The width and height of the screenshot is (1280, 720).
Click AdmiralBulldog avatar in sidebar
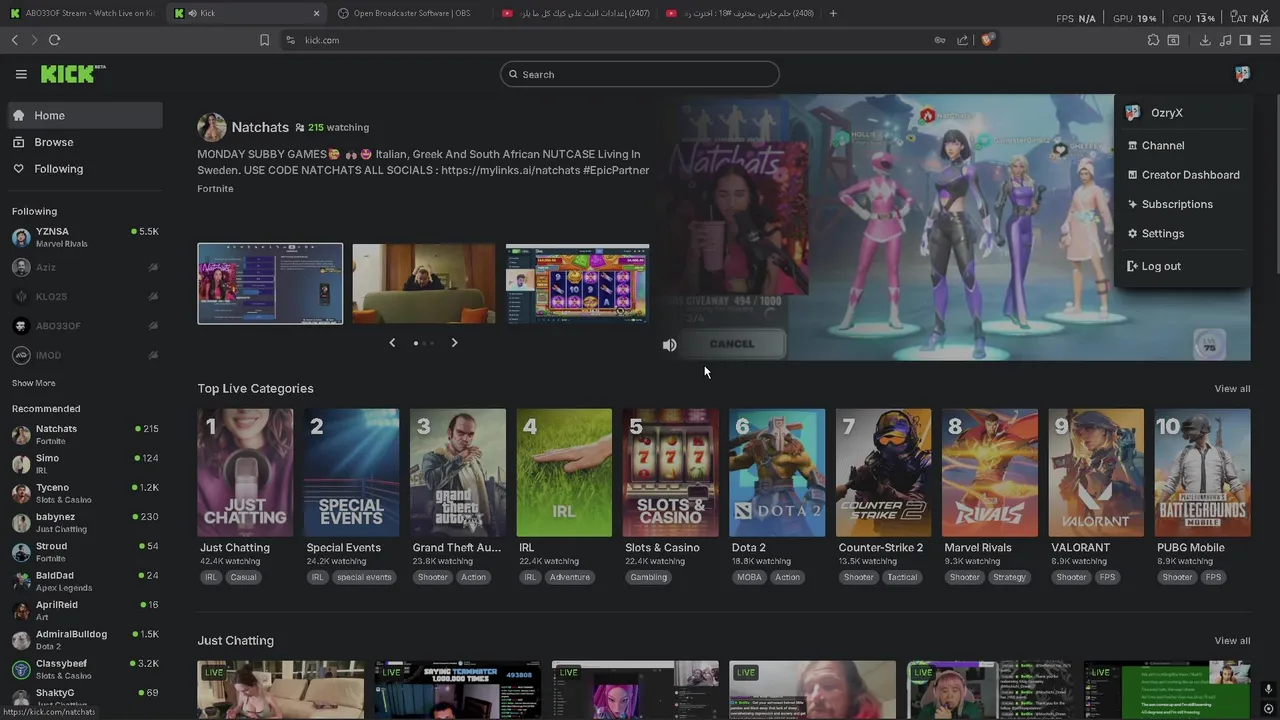pyautogui.click(x=21, y=640)
